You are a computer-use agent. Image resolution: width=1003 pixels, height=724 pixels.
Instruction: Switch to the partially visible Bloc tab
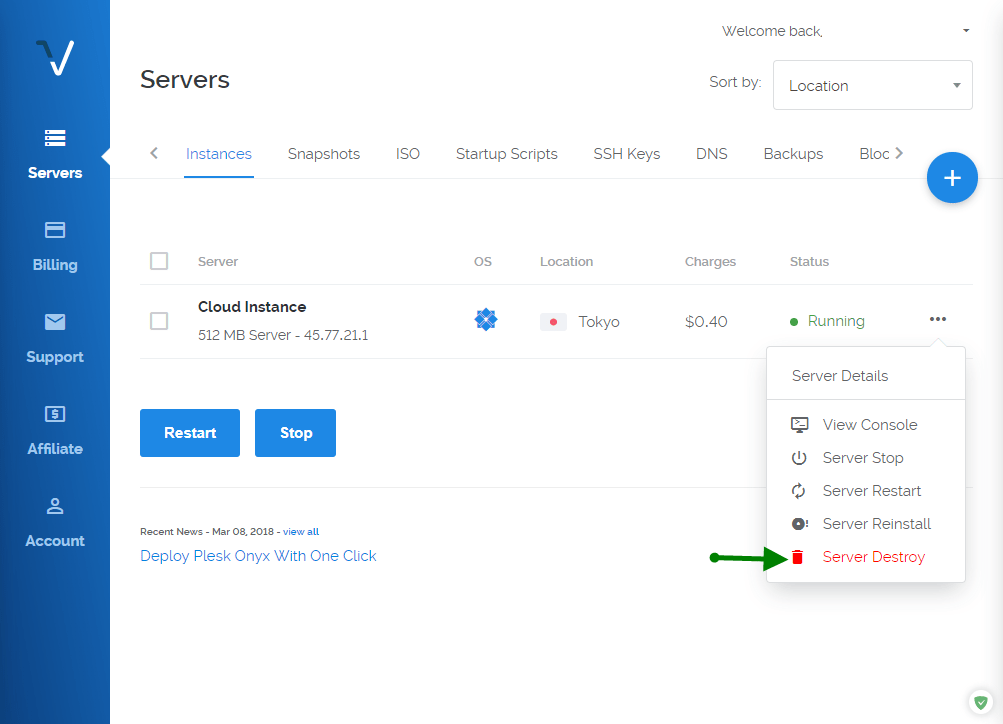point(874,154)
